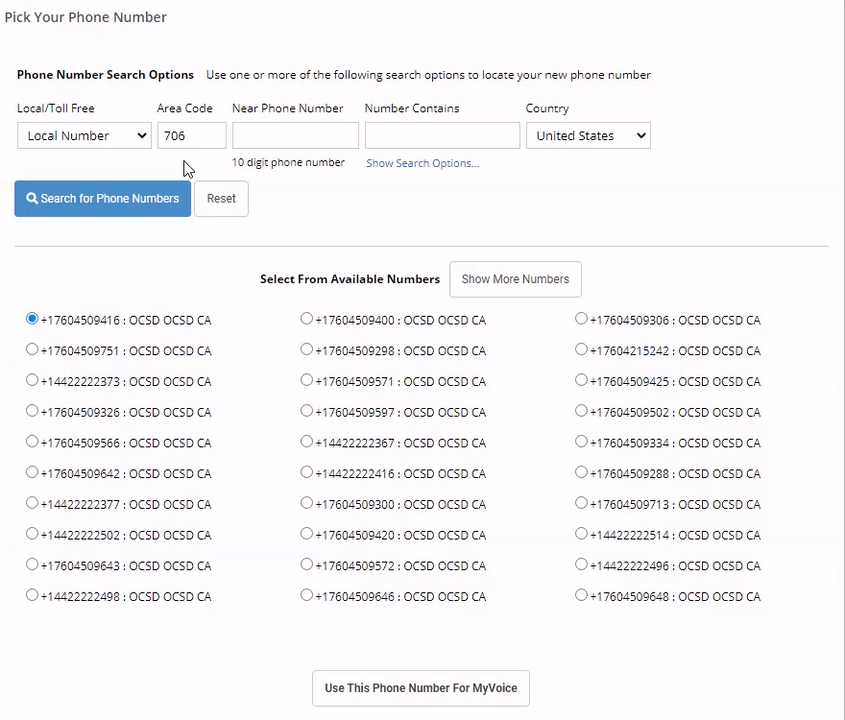The image size is (845, 720).
Task: Expand the Country dropdown
Action: pyautogui.click(x=588, y=136)
